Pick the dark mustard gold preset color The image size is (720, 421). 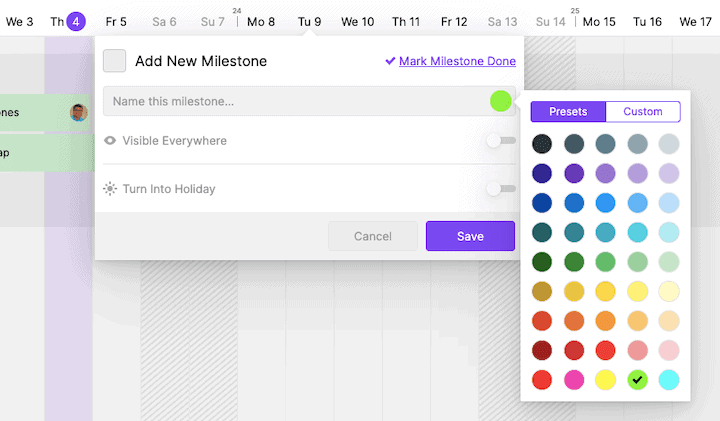(x=542, y=291)
